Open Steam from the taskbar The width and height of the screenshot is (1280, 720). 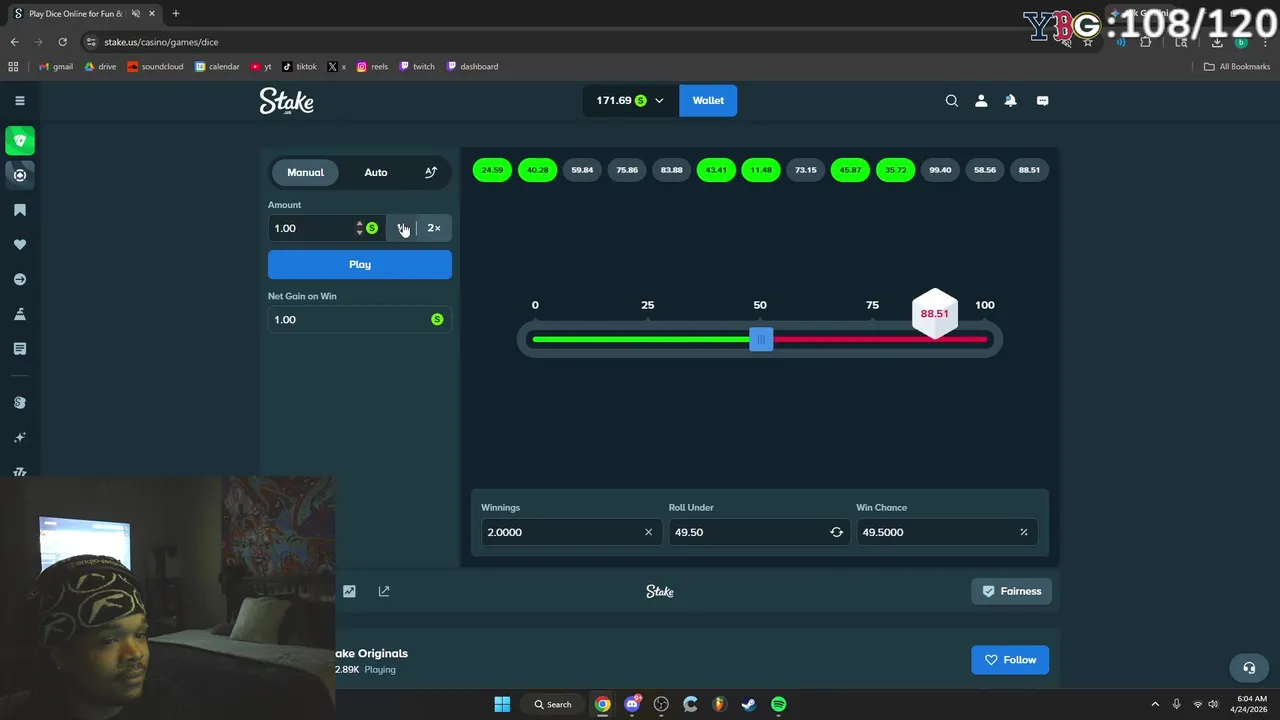748,704
